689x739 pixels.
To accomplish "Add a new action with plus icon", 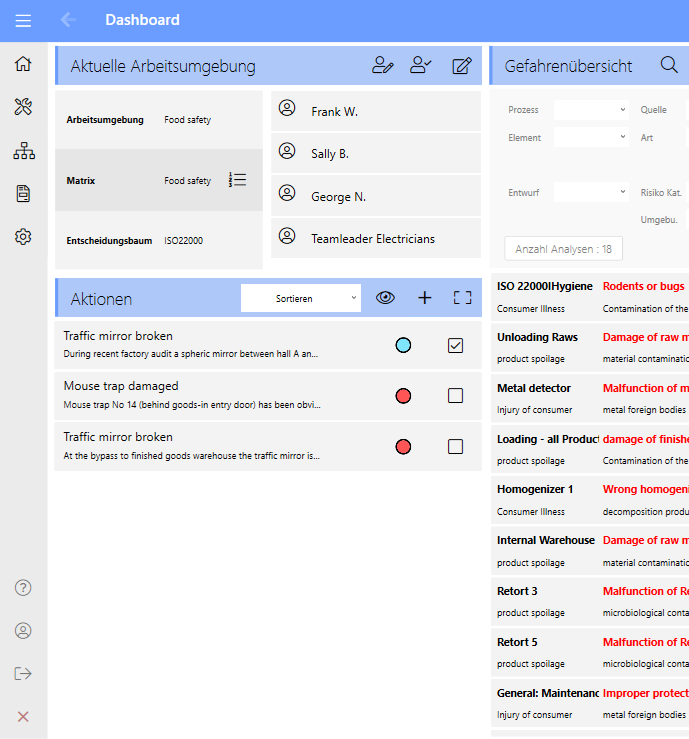I will (x=425, y=297).
